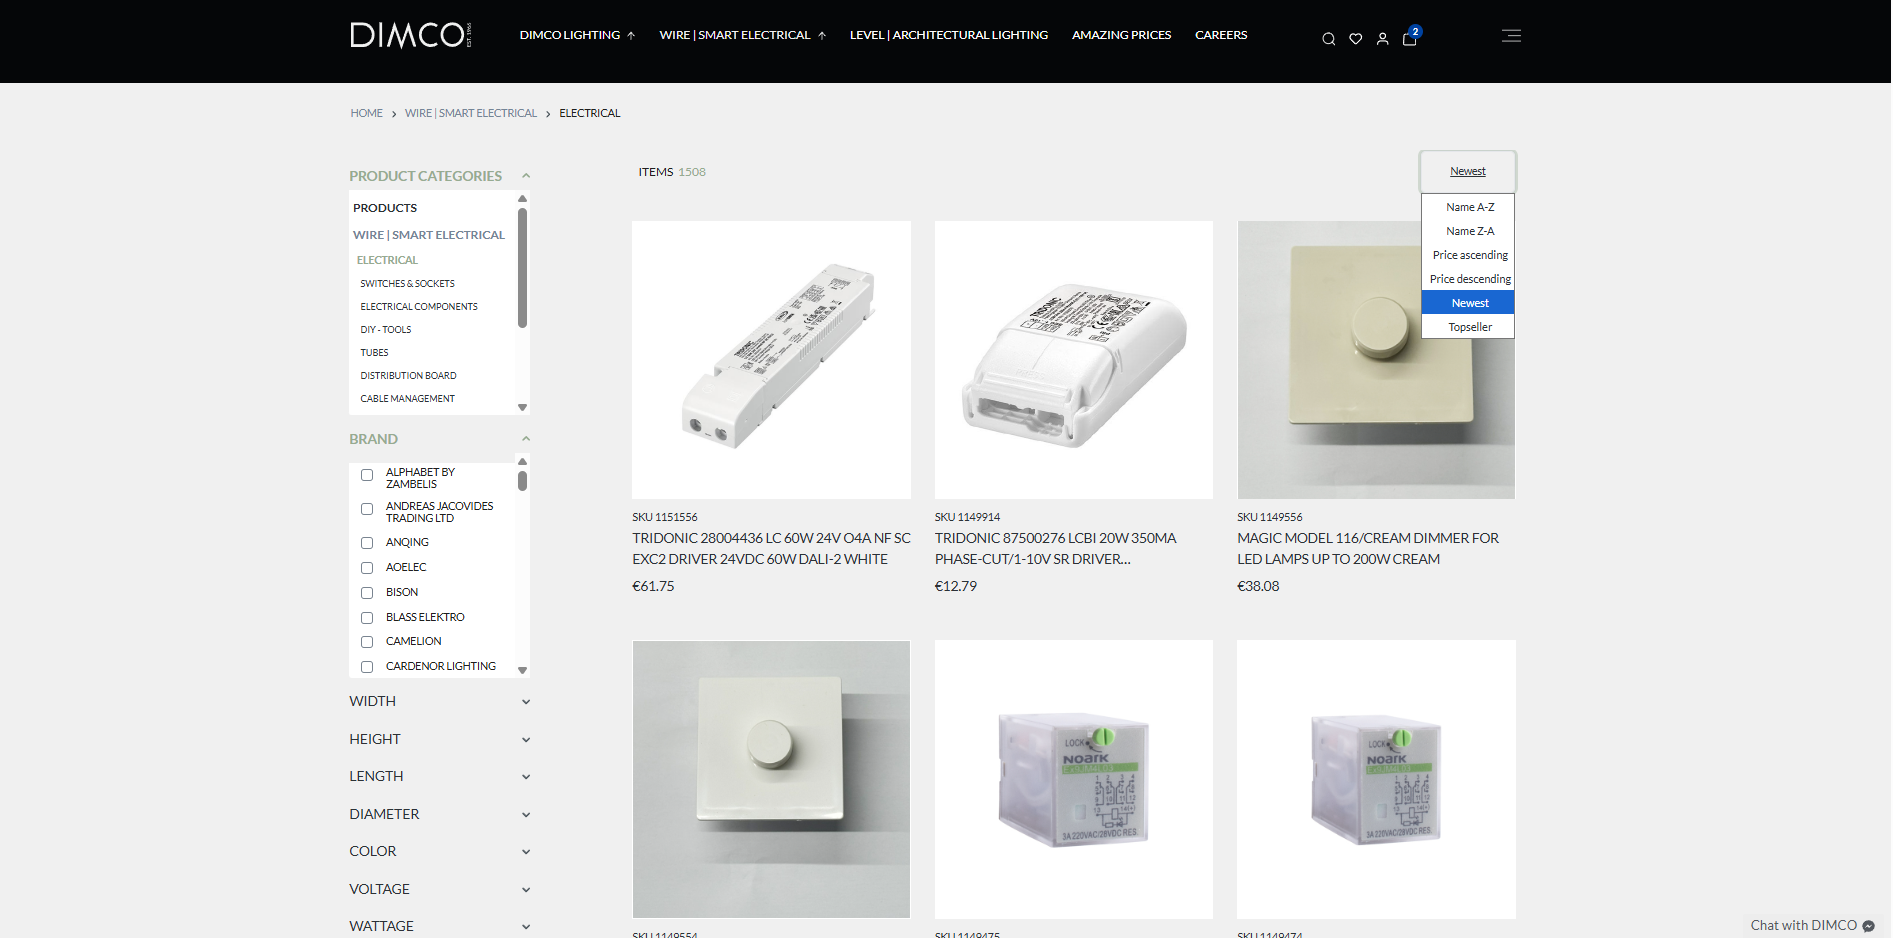
Task: Expand the COLOR filter section
Action: (x=439, y=851)
